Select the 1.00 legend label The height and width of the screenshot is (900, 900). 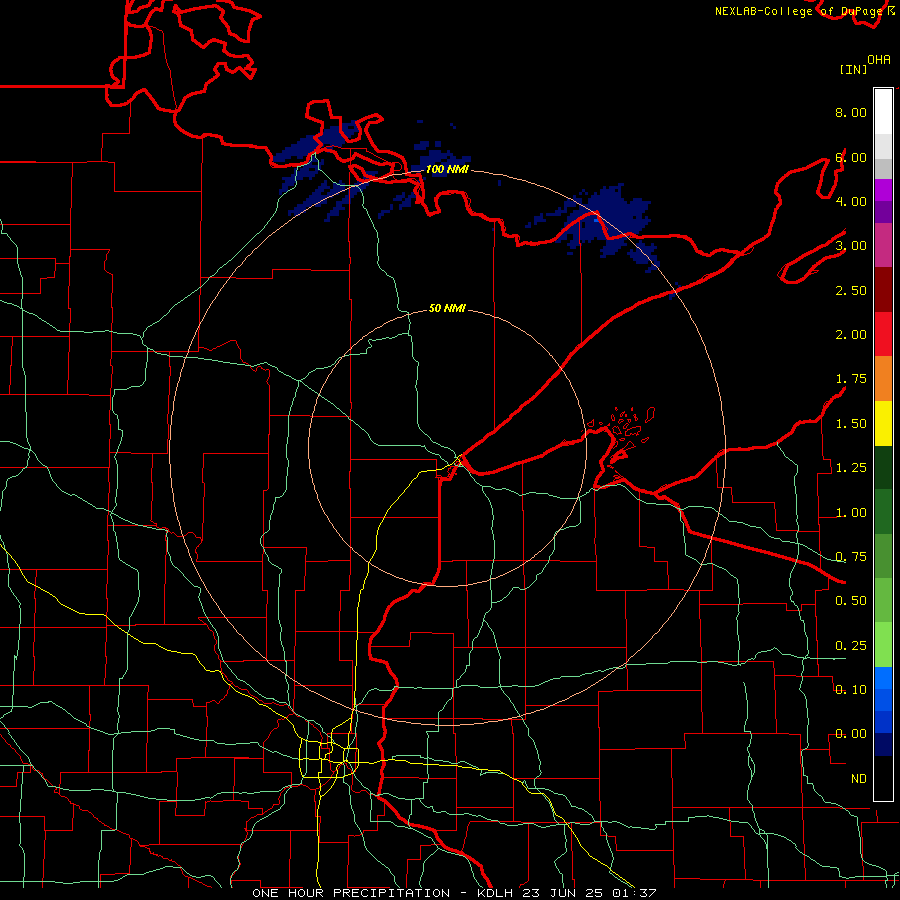point(851,513)
